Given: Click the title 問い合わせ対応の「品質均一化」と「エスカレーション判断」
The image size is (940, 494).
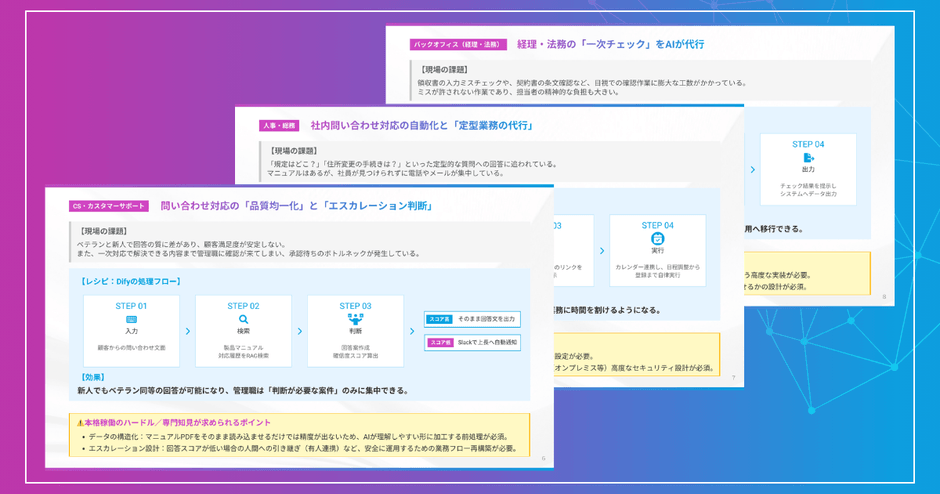Looking at the screenshot, I should coord(297,206).
